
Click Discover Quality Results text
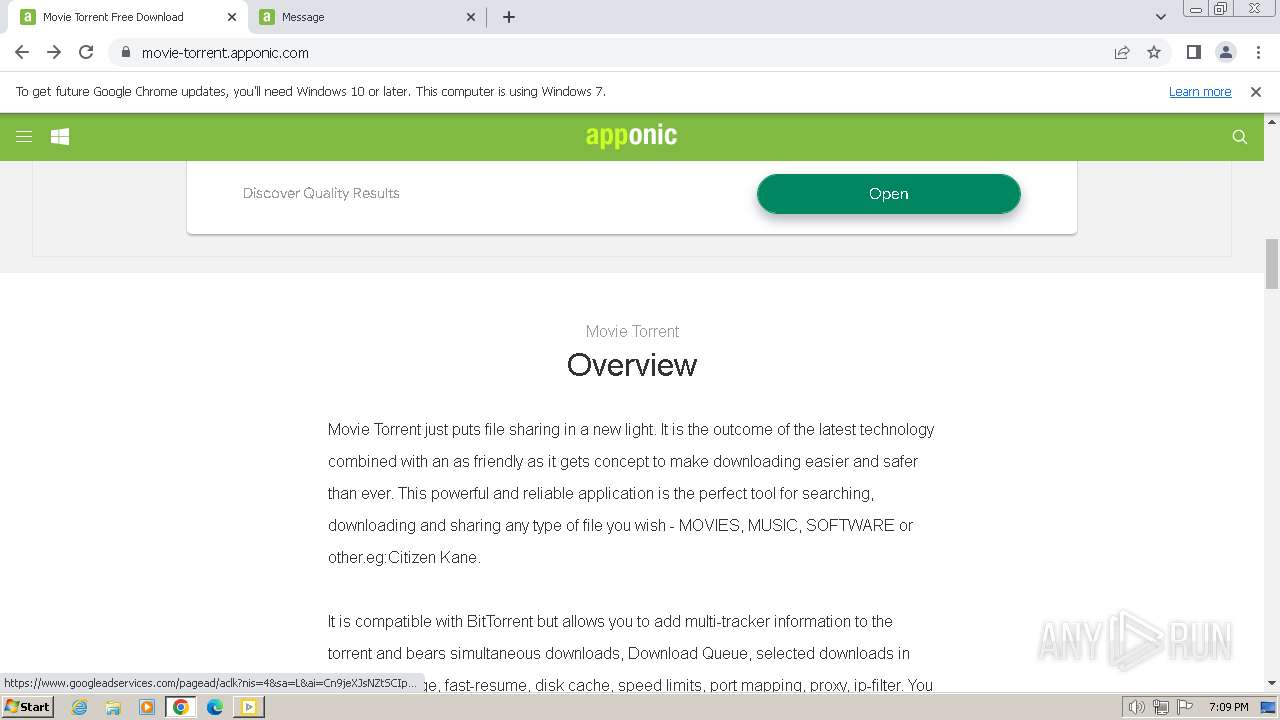pos(321,193)
